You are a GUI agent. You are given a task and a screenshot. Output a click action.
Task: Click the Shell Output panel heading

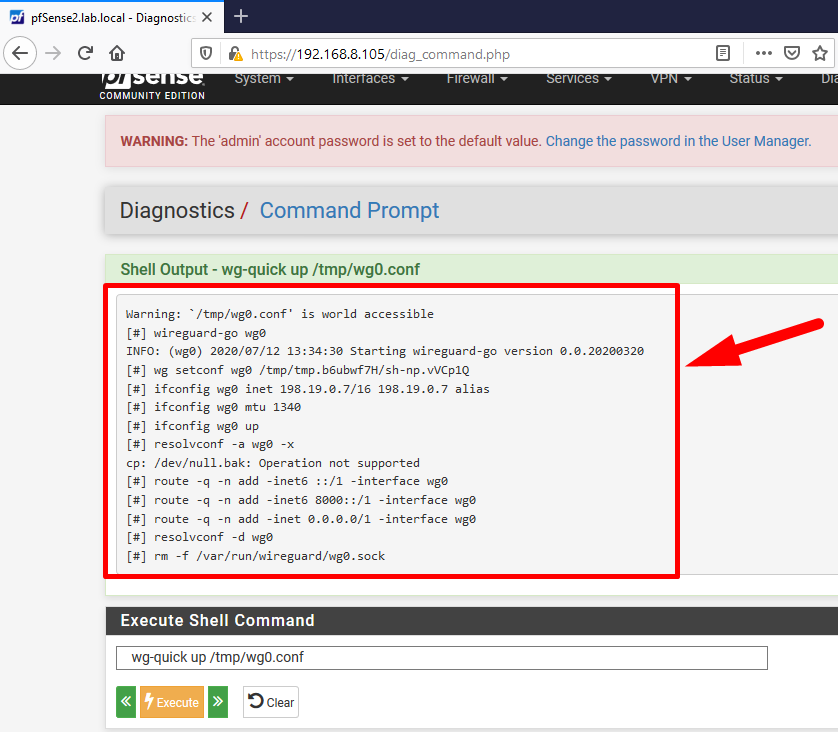tap(270, 269)
